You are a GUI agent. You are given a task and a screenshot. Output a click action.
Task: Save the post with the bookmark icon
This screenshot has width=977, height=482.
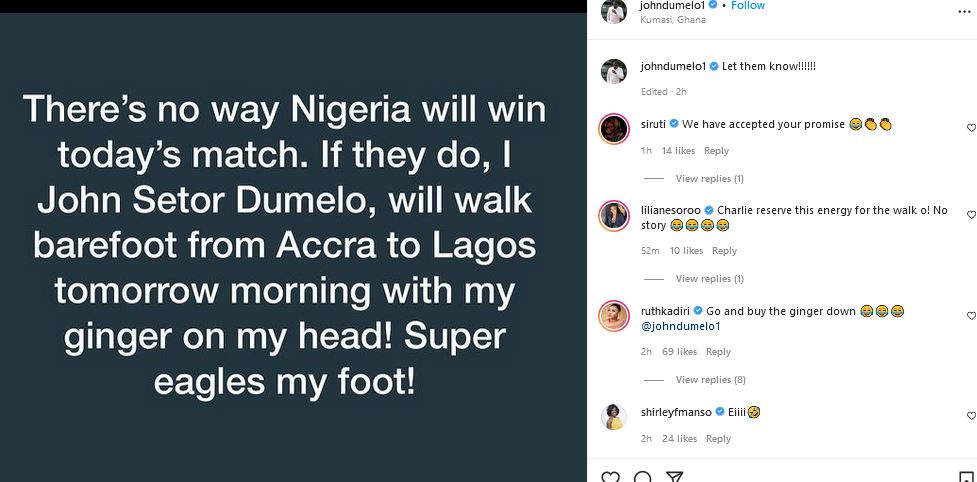pyautogui.click(x=968, y=477)
